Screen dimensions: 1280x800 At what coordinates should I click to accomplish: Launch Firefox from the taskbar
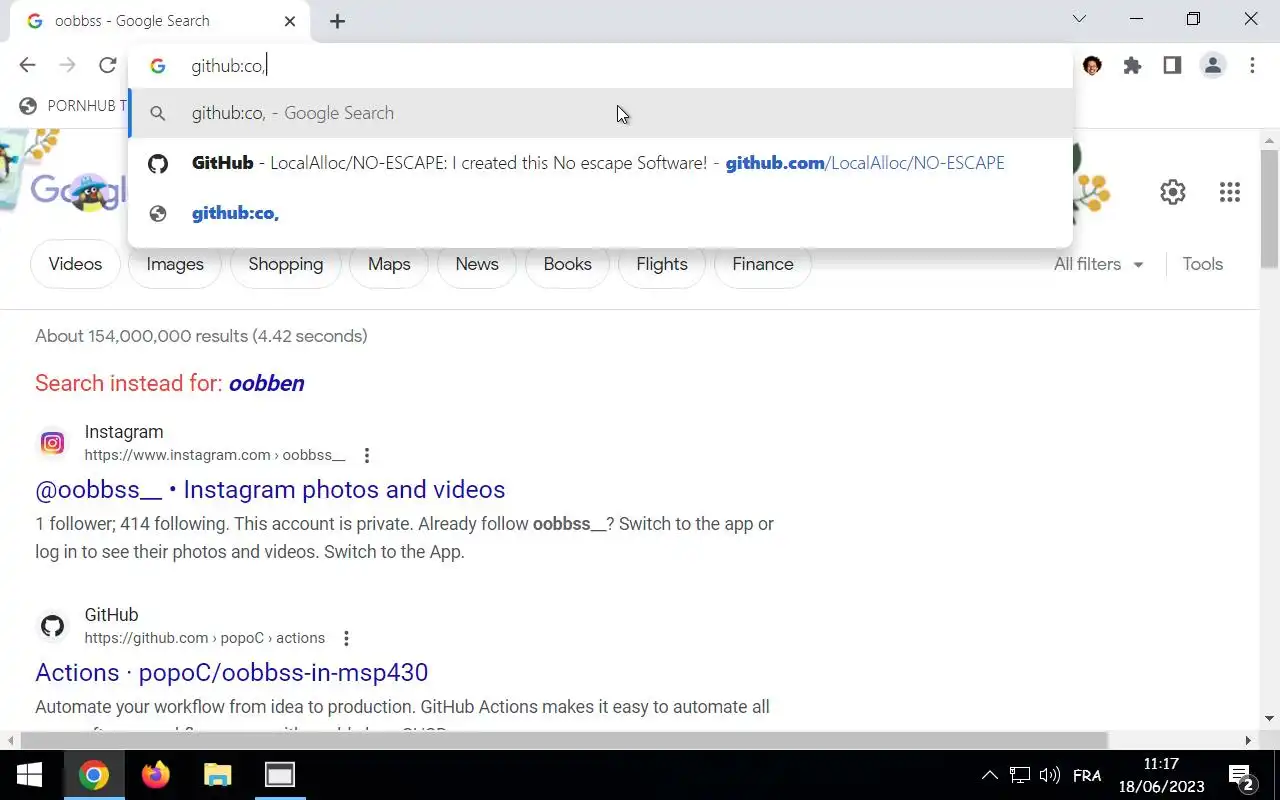tap(155, 775)
